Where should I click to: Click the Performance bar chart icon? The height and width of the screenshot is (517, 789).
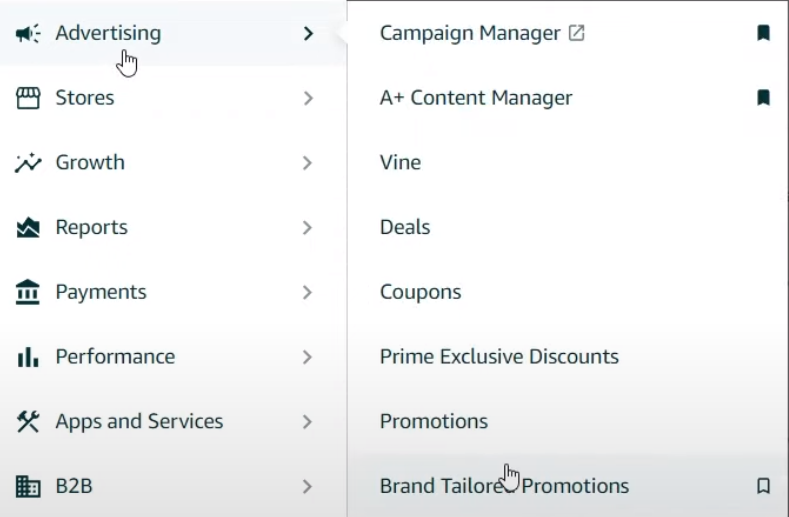(28, 357)
